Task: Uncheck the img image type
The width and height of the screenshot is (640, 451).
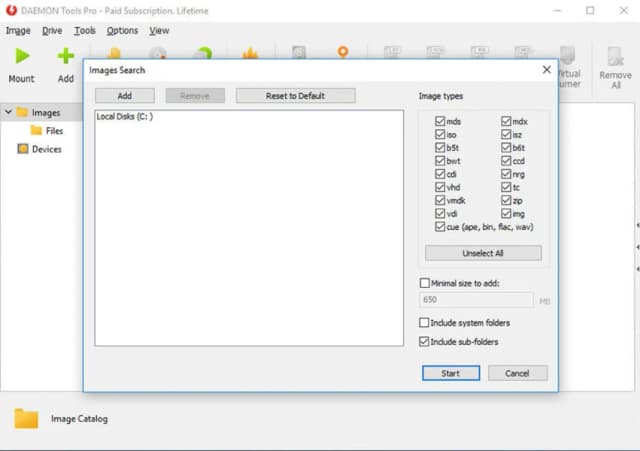Action: pyautogui.click(x=506, y=213)
